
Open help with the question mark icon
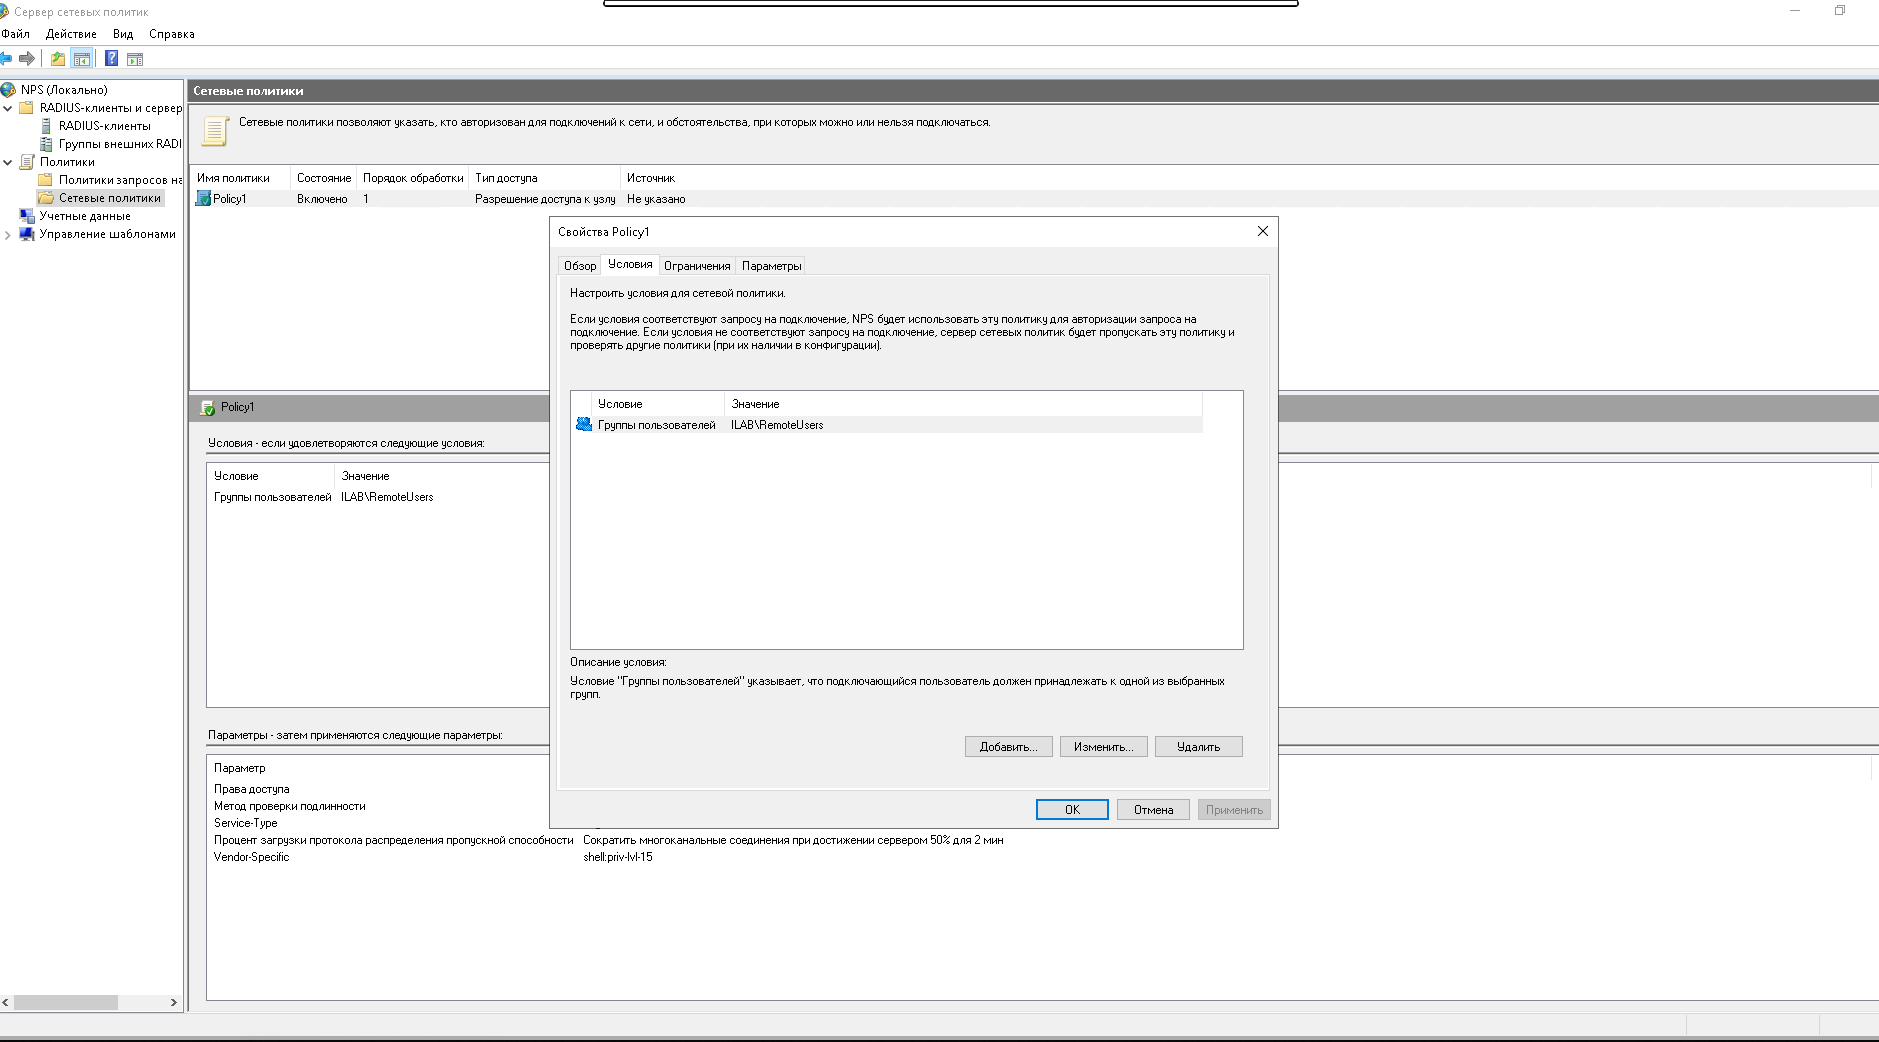point(112,59)
